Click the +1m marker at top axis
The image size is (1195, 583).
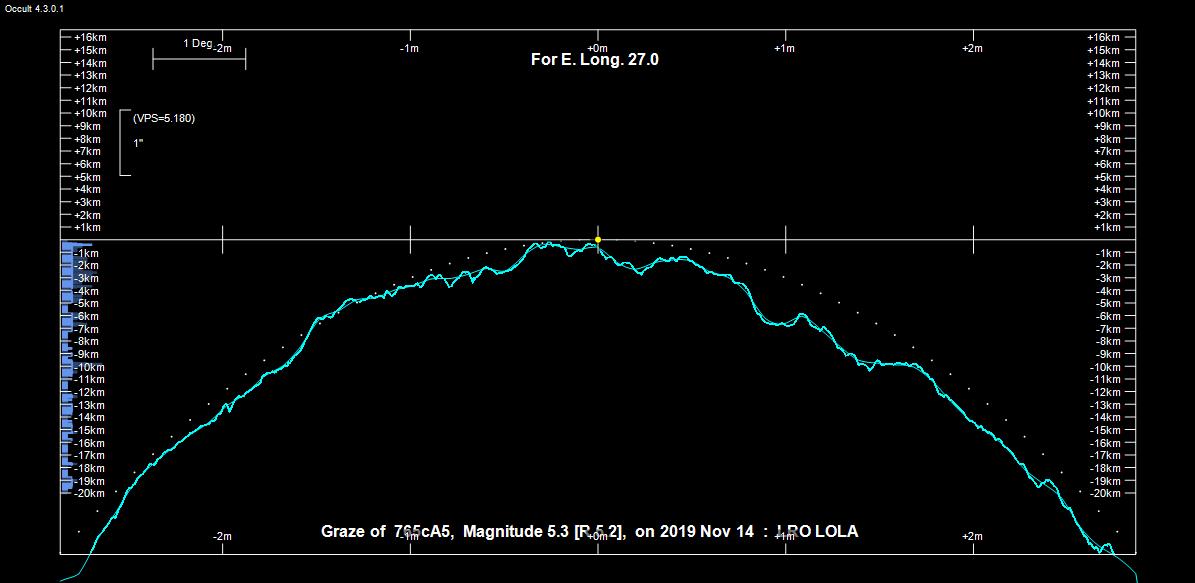pyautogui.click(x=784, y=48)
